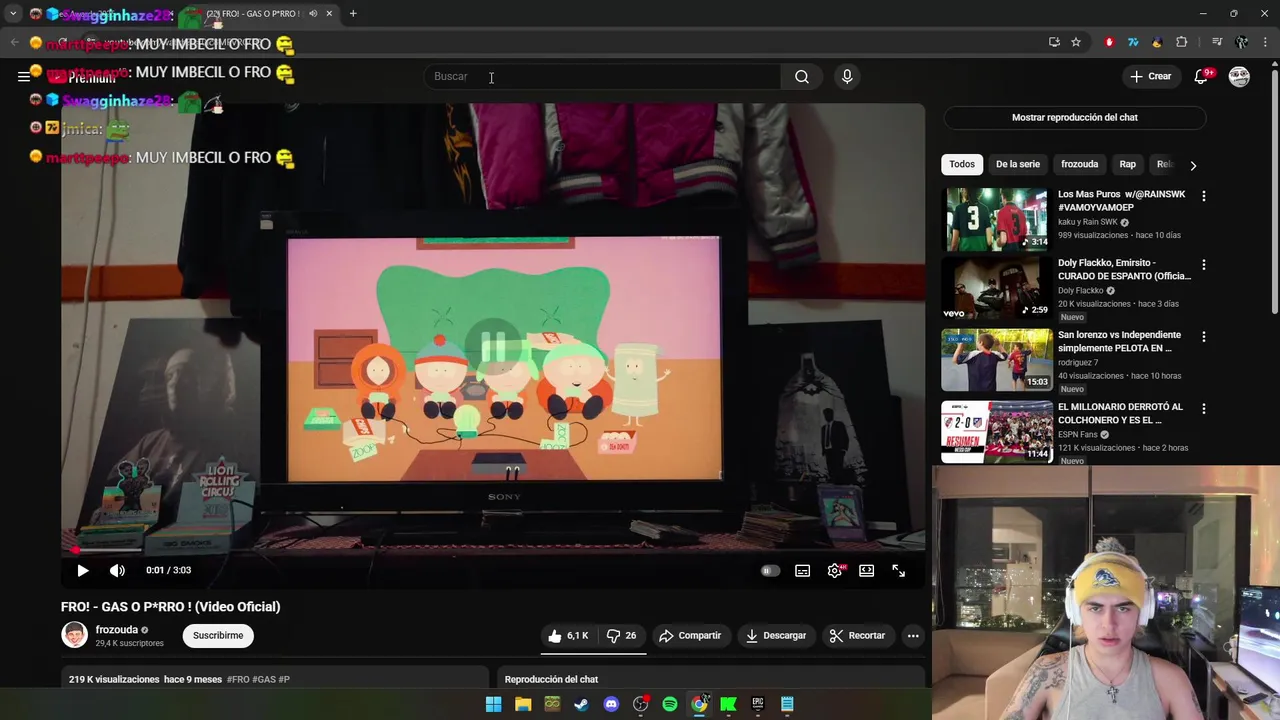
Task: Select the frozouda filter chip
Action: [1079, 164]
